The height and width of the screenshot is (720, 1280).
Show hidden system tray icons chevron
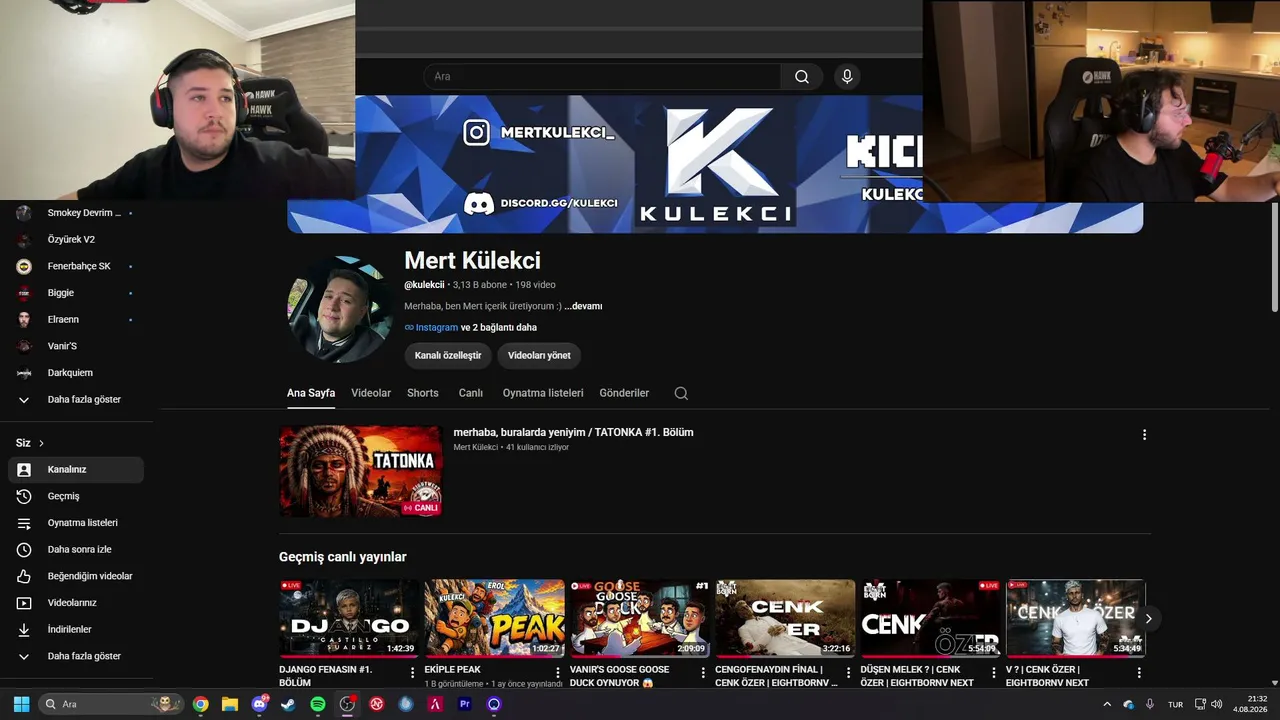pyautogui.click(x=1107, y=704)
